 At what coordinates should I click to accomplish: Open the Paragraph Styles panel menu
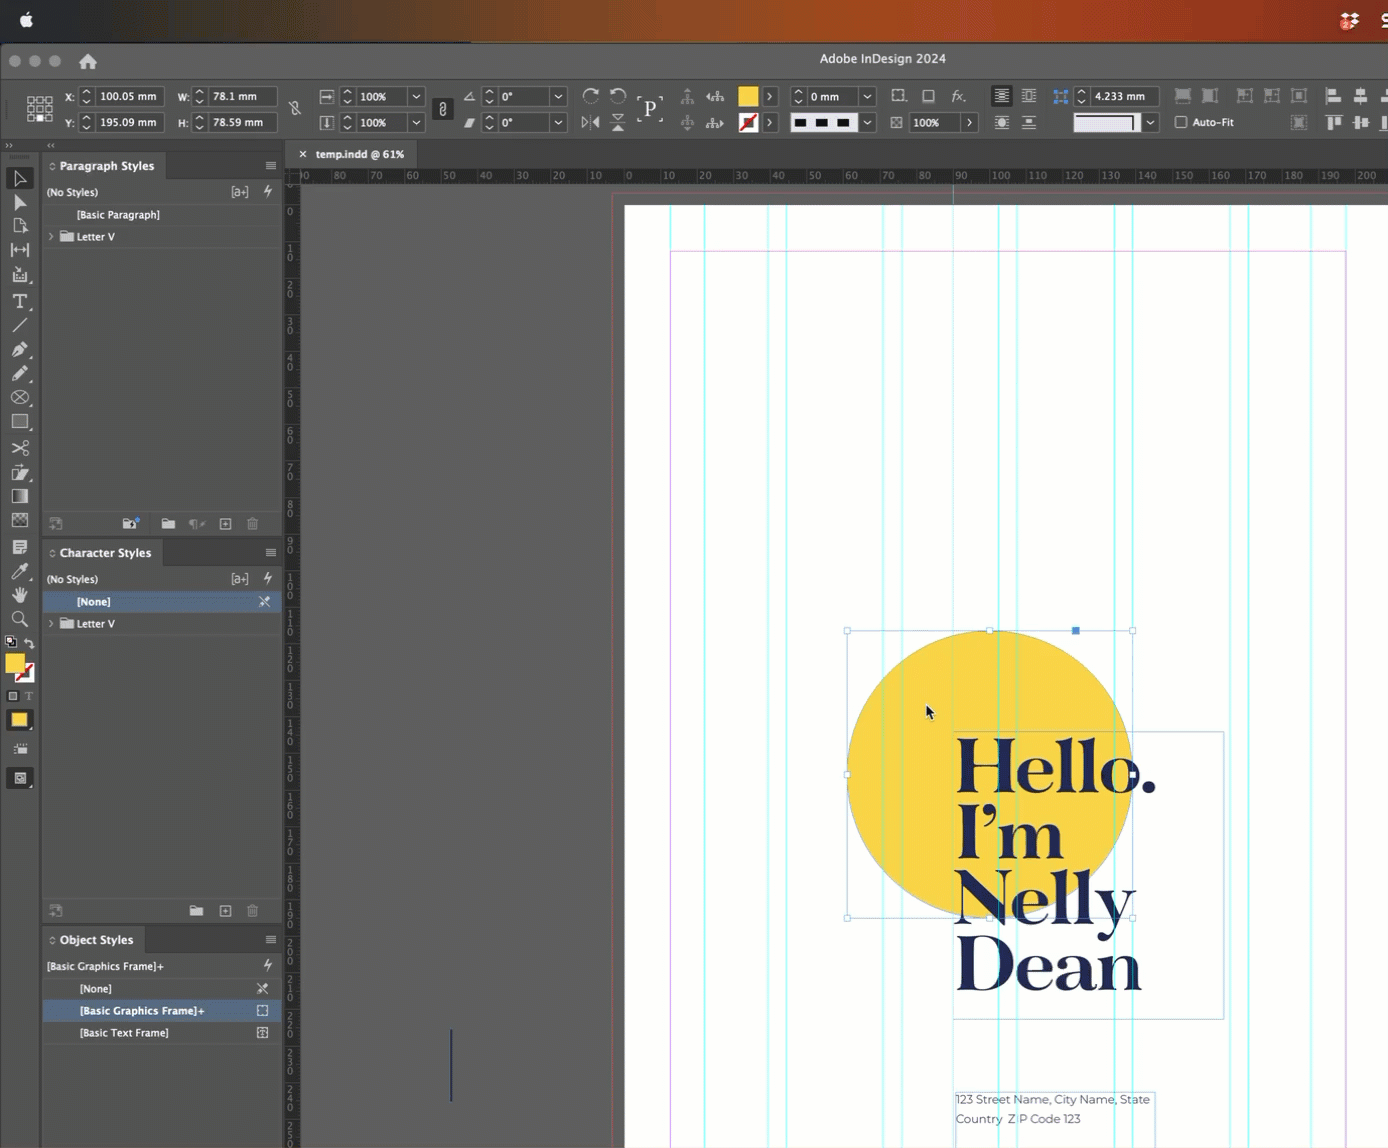270,166
